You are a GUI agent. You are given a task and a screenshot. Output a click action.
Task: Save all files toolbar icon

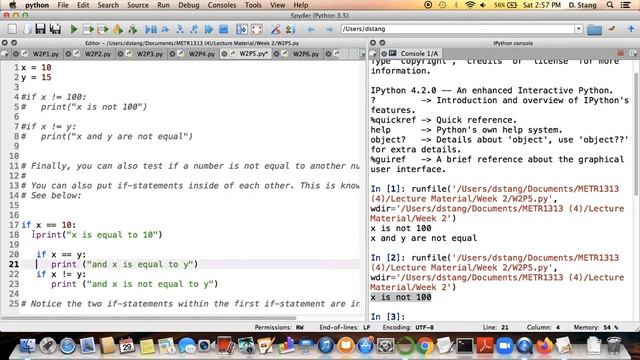point(55,29)
